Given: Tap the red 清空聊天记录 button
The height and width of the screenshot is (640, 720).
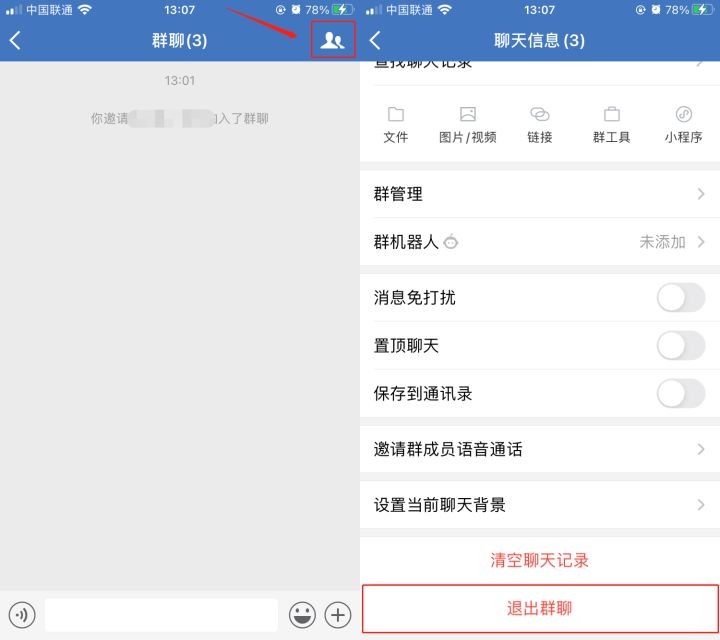Looking at the screenshot, I should point(540,560).
